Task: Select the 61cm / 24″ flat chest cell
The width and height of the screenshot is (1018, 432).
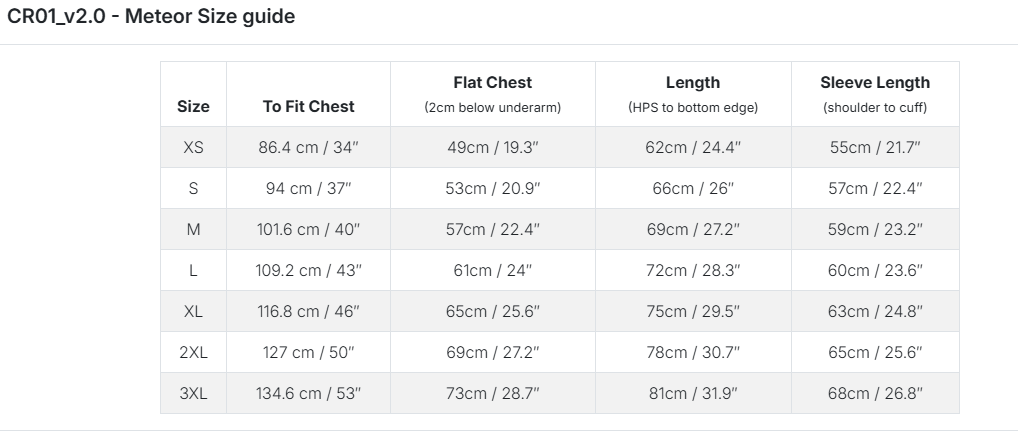Action: click(493, 270)
